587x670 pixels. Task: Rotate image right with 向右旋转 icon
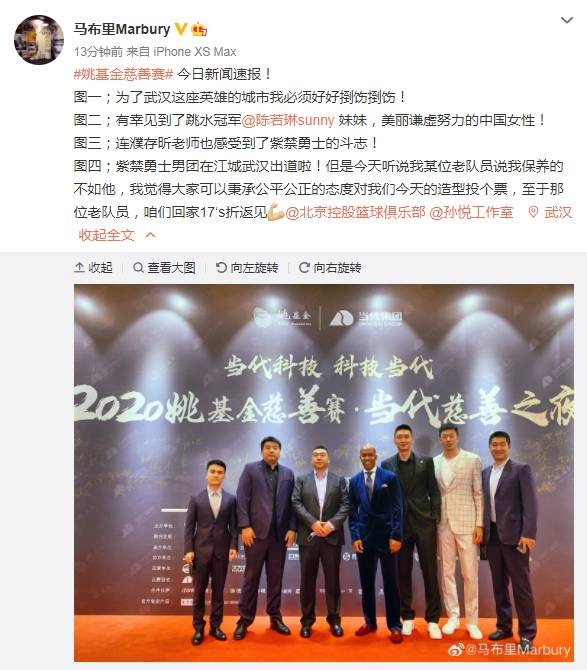point(304,267)
